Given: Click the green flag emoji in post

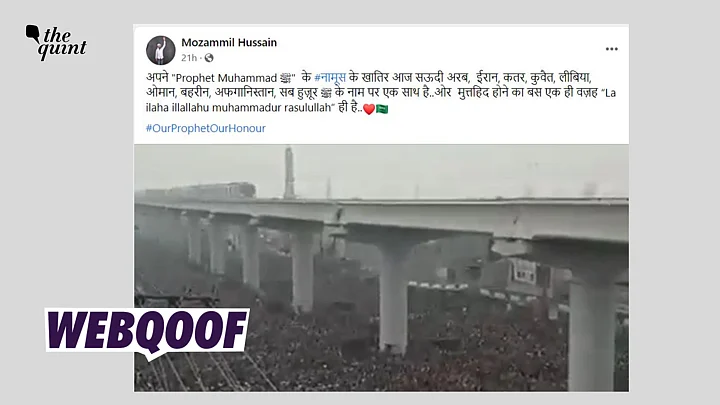Looking at the screenshot, I should tap(382, 109).
